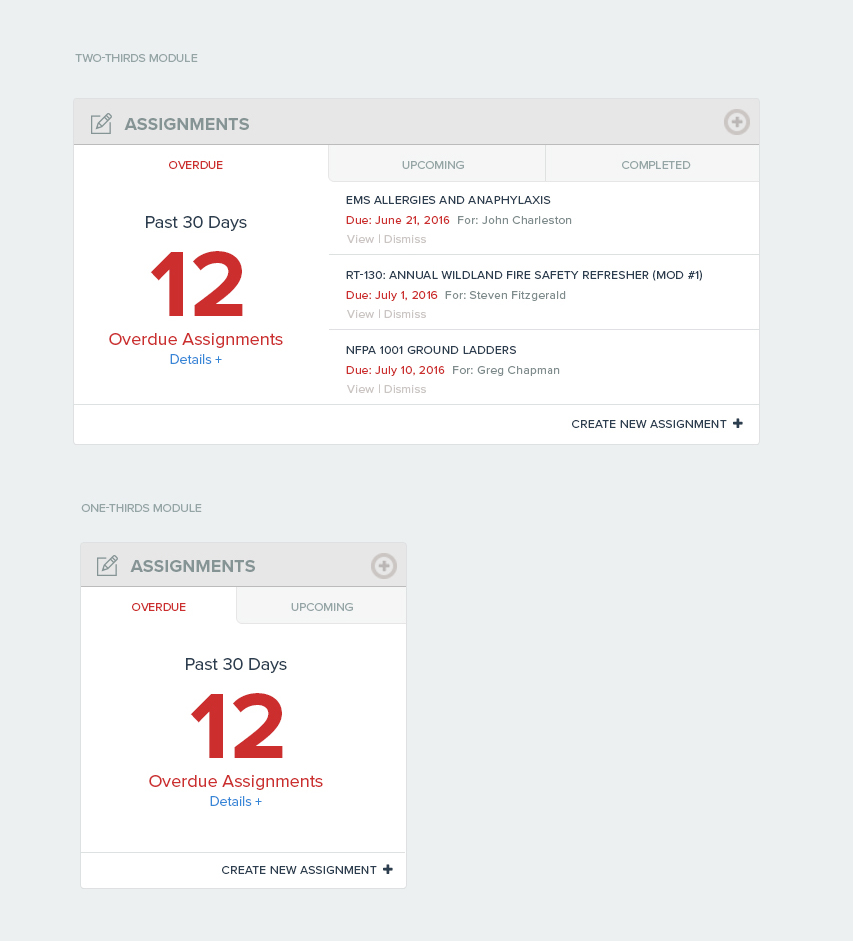
Task: Expand Details + in the two-thirds module
Action: click(x=196, y=359)
